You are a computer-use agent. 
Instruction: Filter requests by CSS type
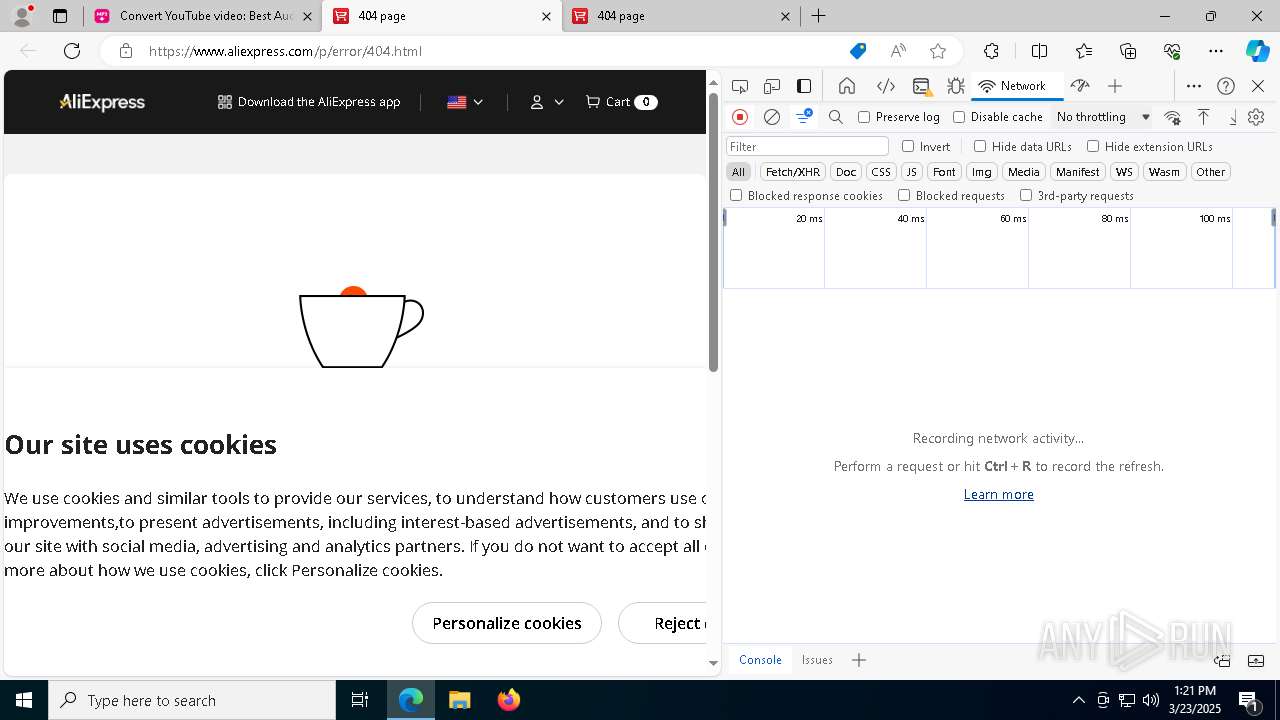[x=881, y=172]
